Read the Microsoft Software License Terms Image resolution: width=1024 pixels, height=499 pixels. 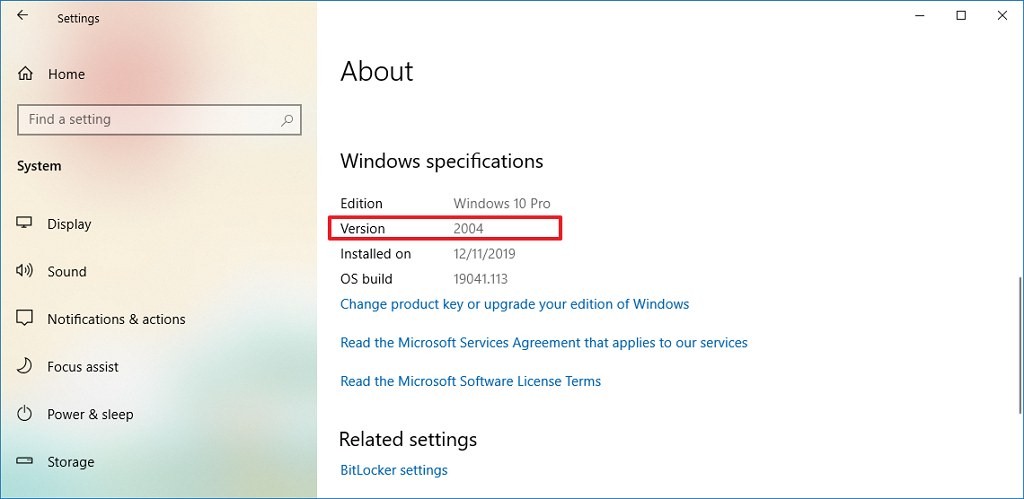pyautogui.click(x=470, y=381)
